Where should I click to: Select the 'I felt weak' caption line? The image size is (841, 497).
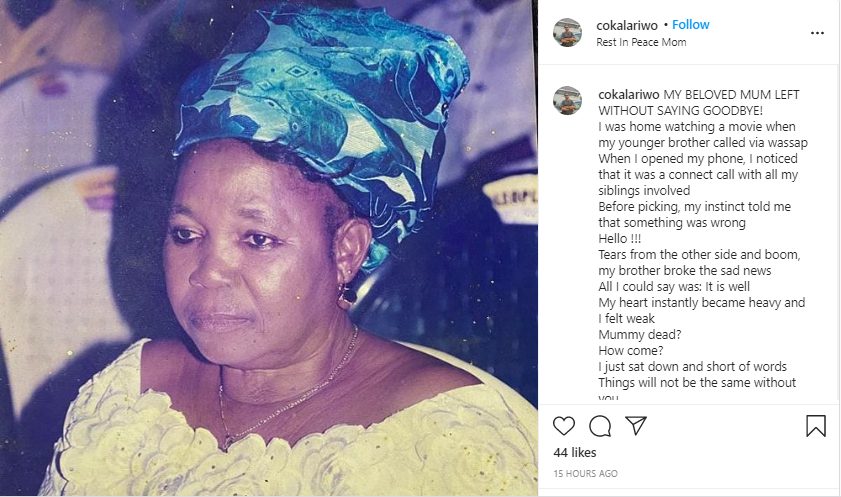(626, 318)
